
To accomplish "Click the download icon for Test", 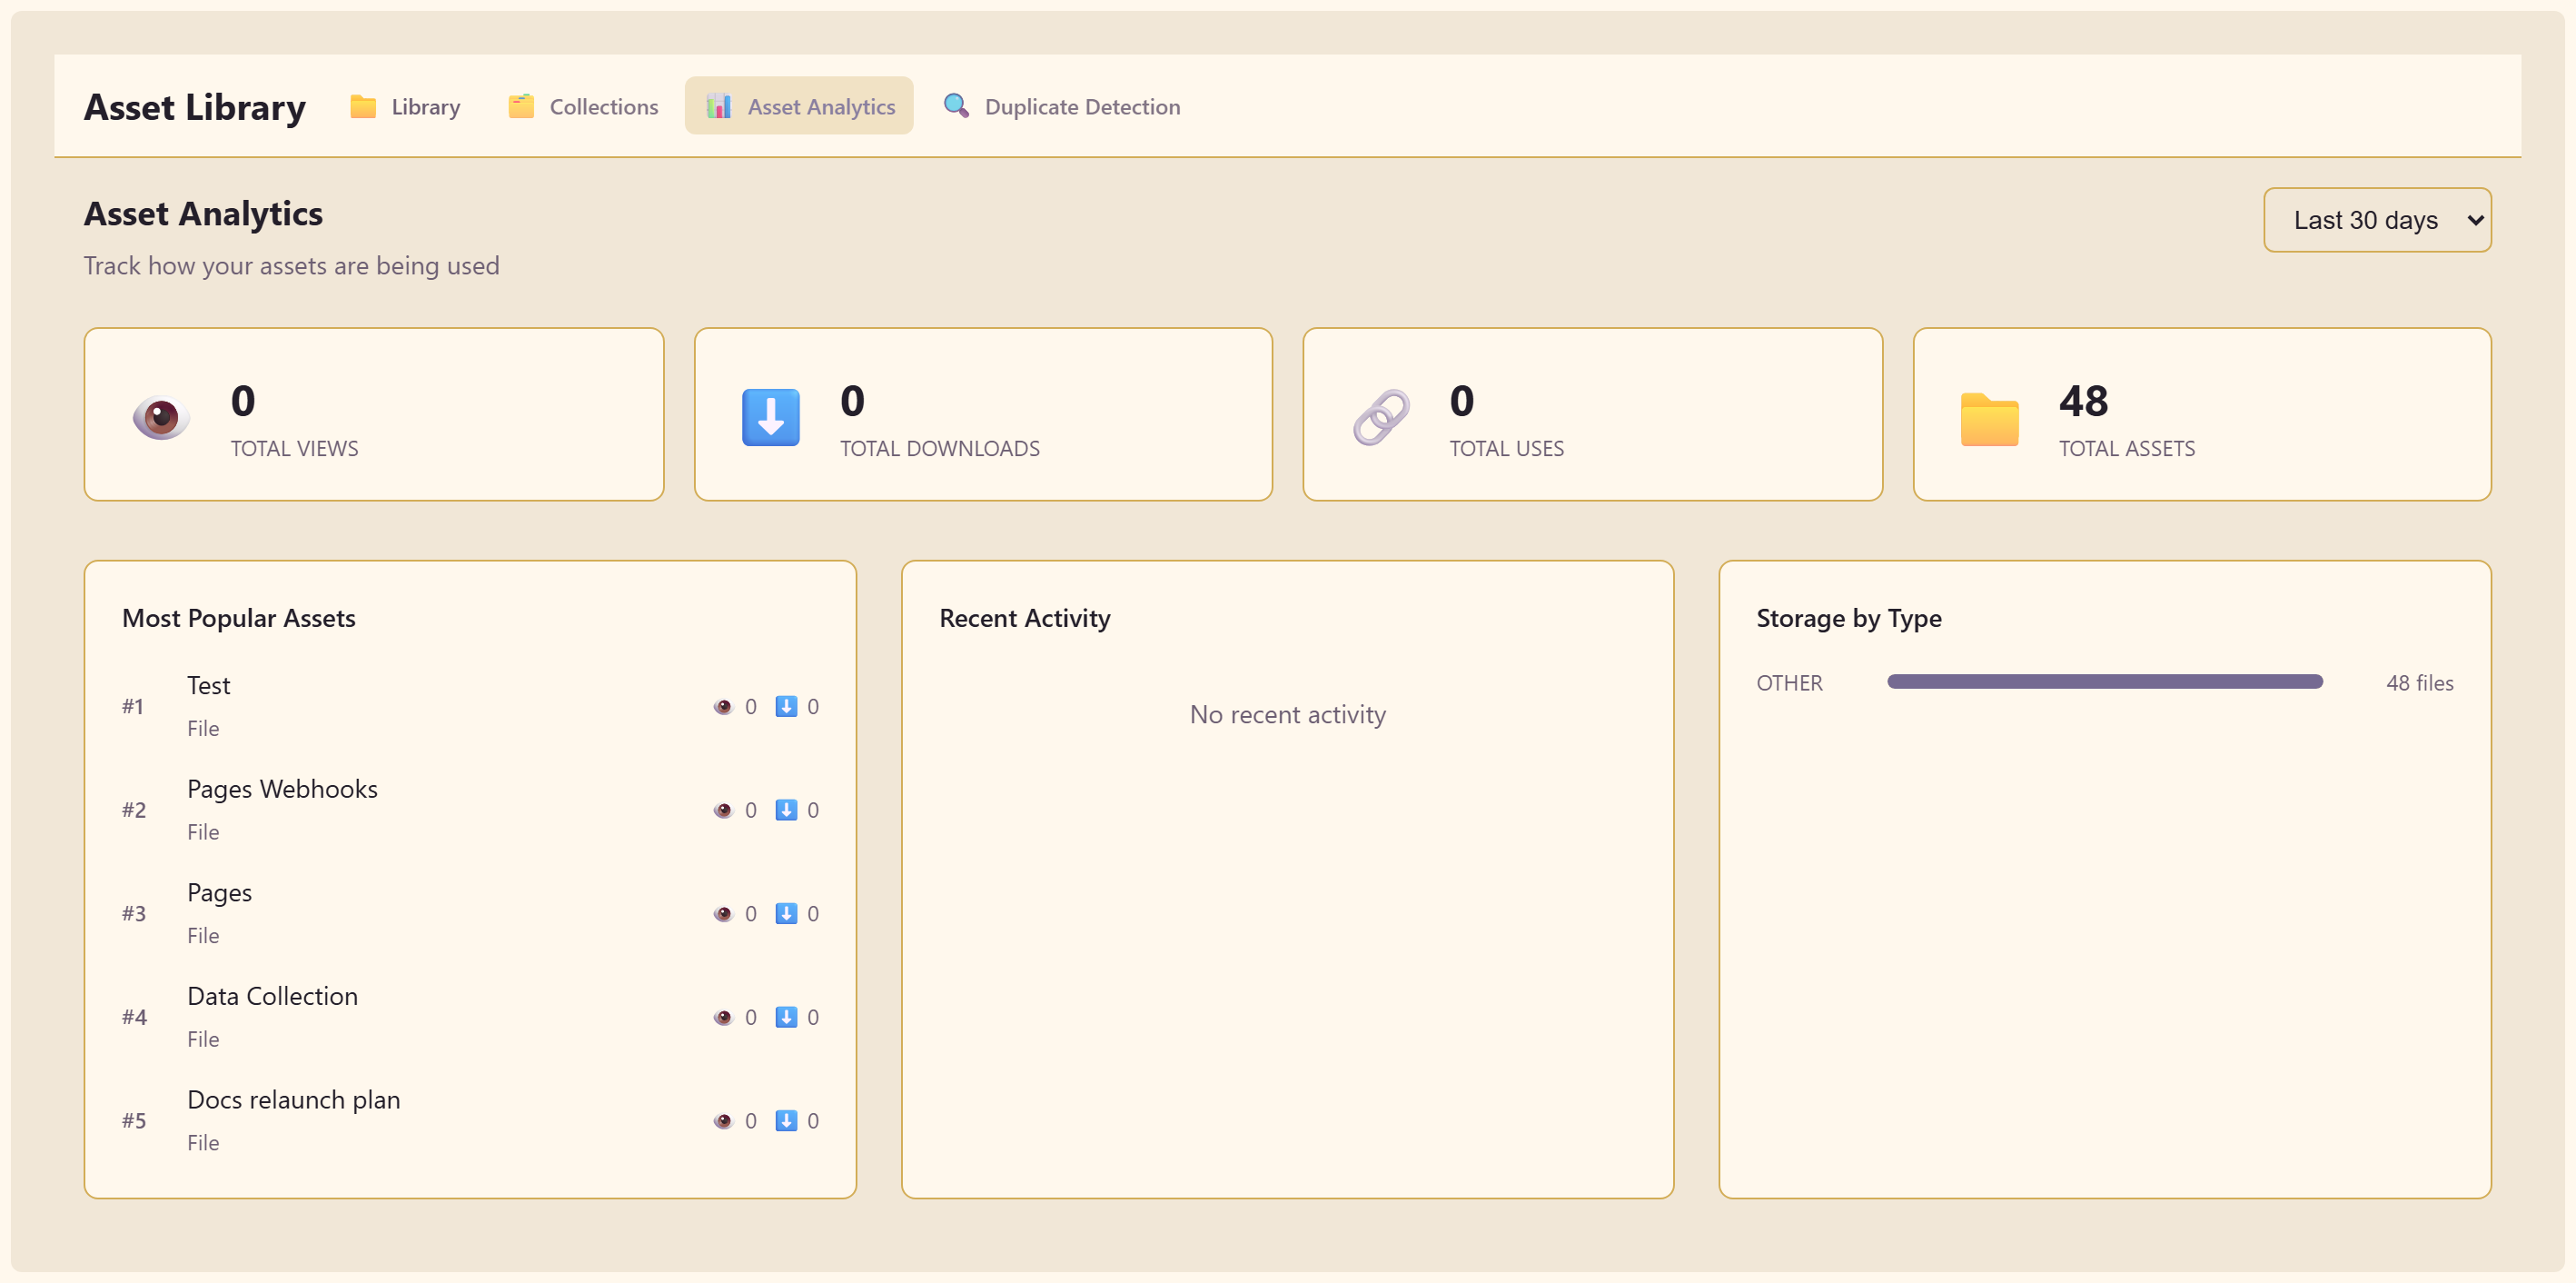I will tap(786, 707).
